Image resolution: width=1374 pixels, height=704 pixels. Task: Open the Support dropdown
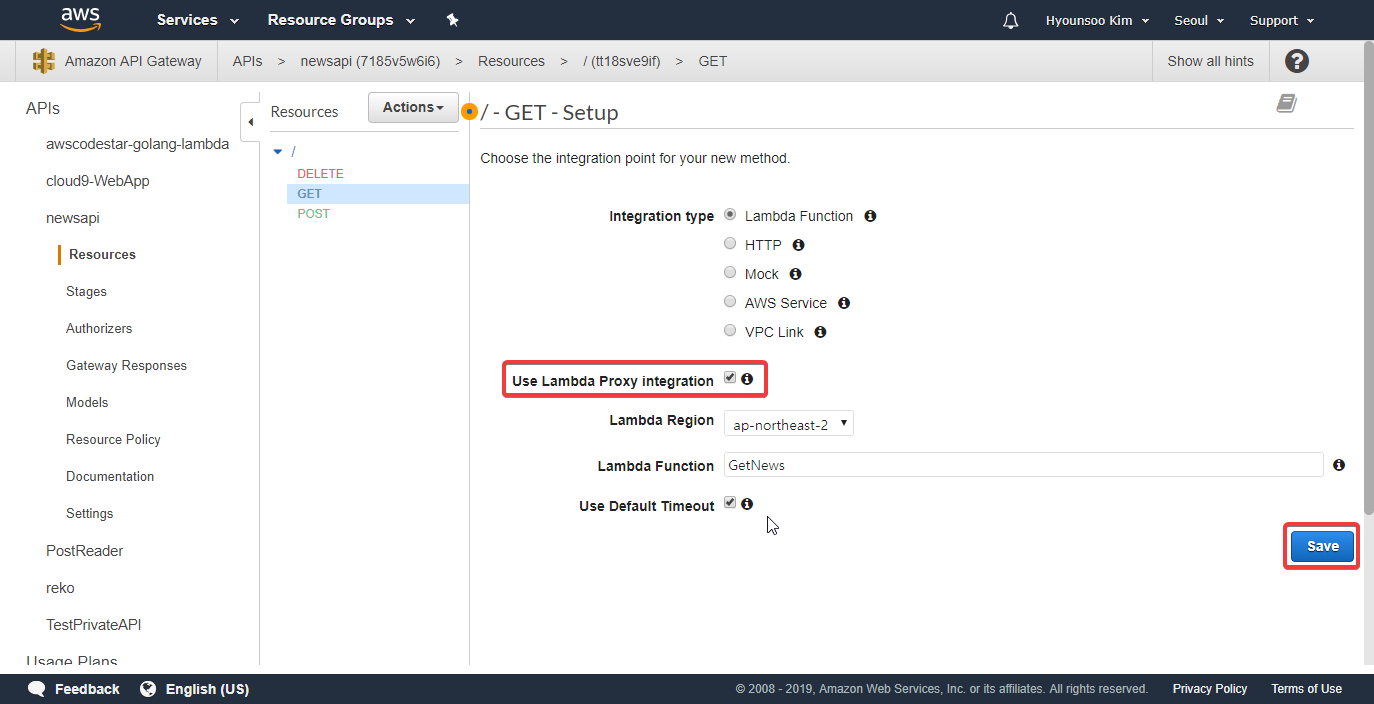click(1282, 20)
